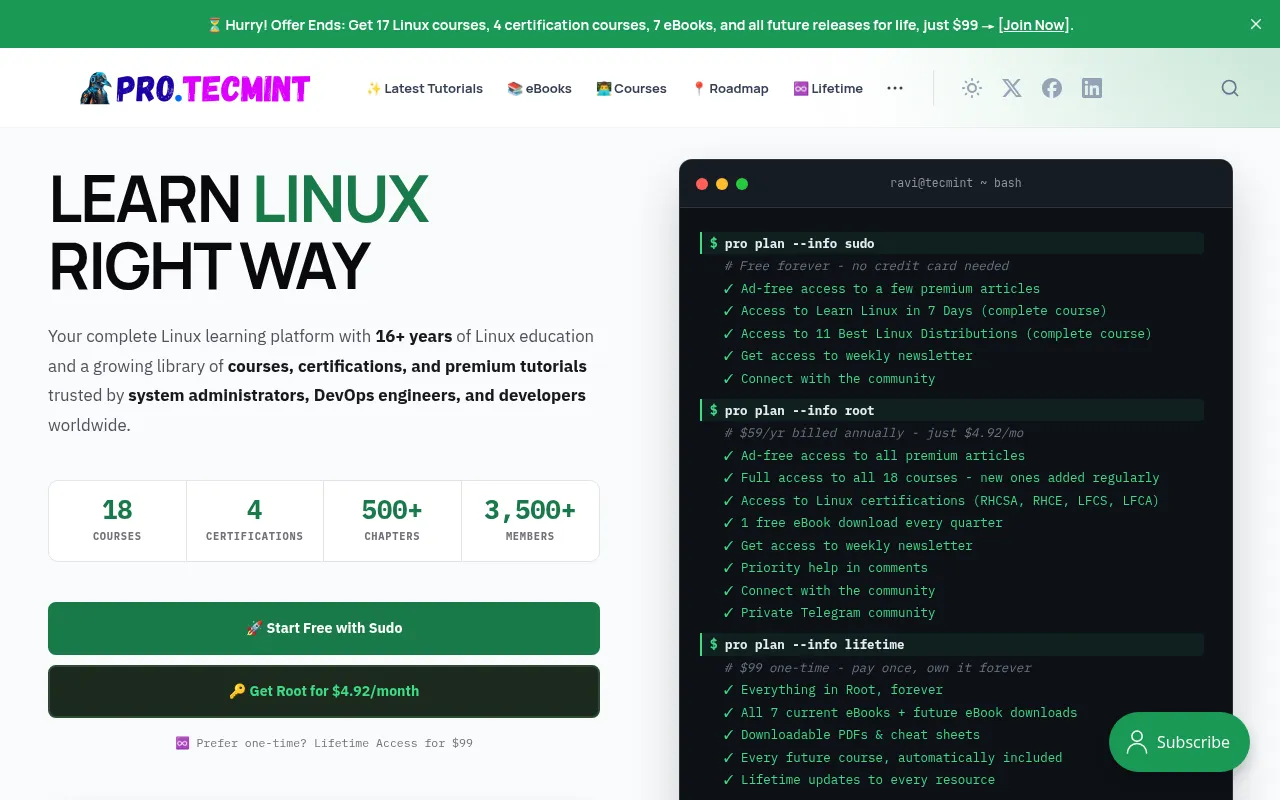This screenshot has height=800, width=1280.
Task: Click the 18 Courses stat
Action: 117,521
